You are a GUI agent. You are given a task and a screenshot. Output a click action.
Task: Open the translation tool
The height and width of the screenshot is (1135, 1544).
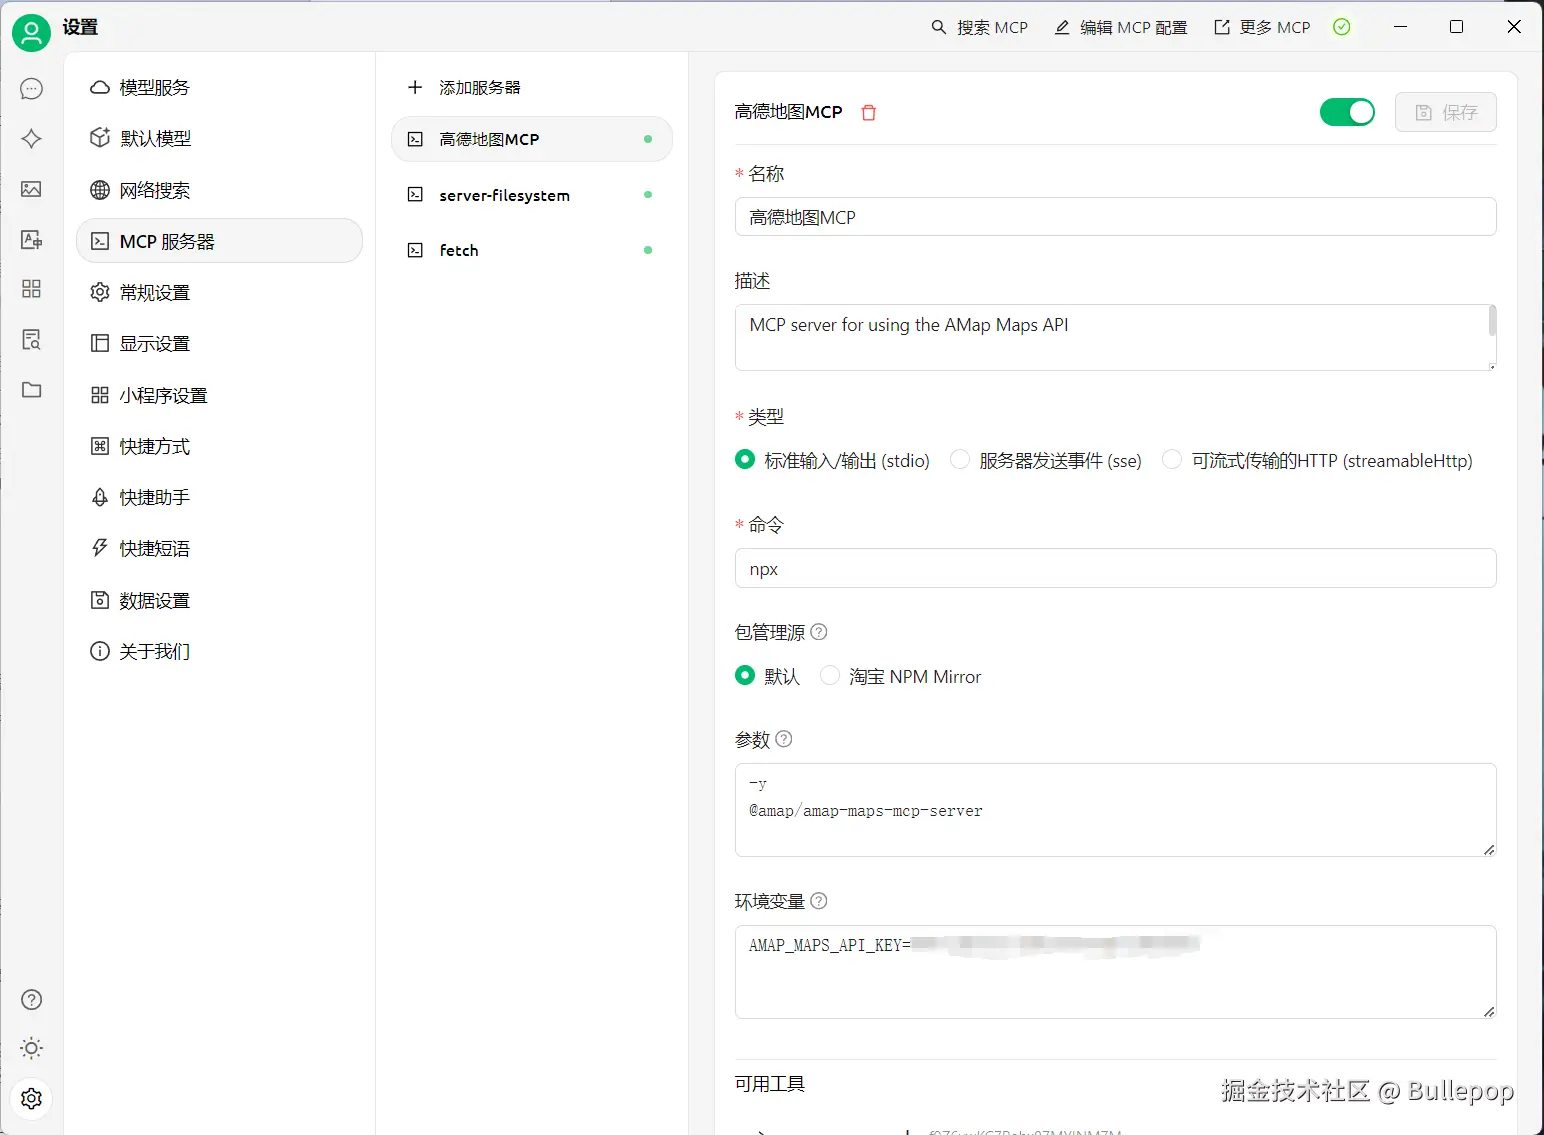[x=31, y=239]
